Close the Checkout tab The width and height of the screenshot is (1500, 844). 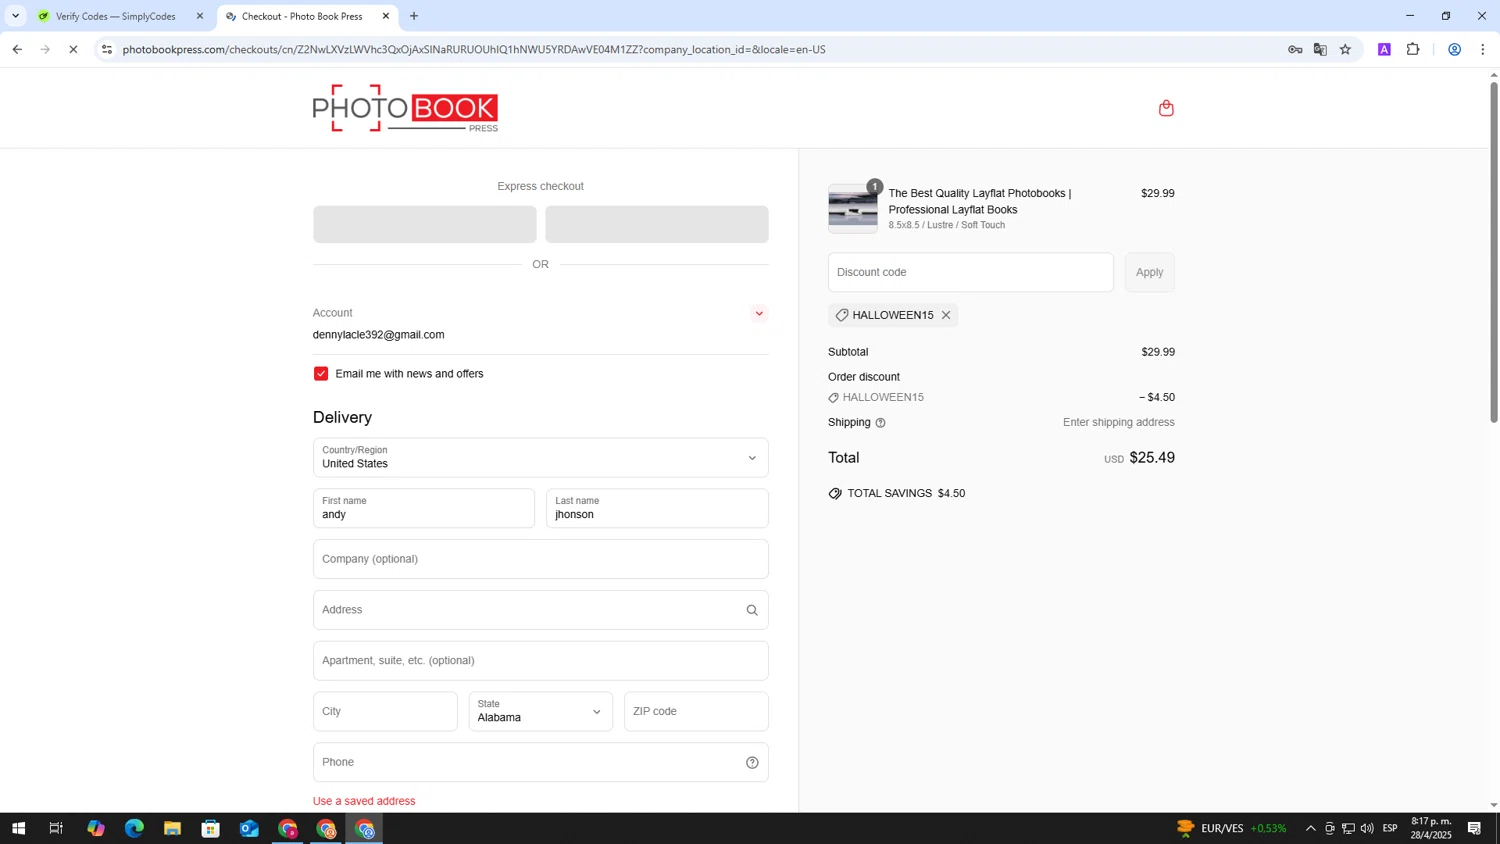(x=386, y=16)
